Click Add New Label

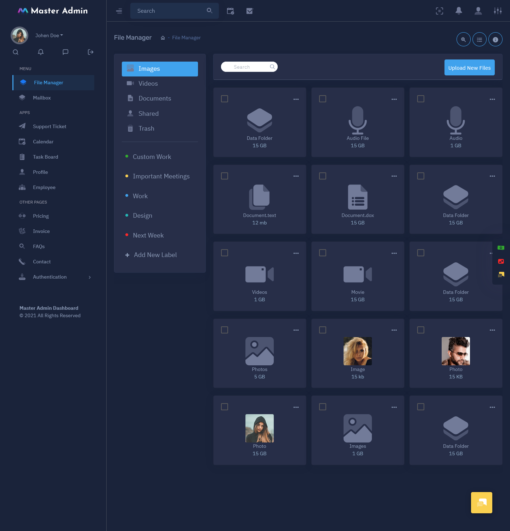click(x=151, y=255)
